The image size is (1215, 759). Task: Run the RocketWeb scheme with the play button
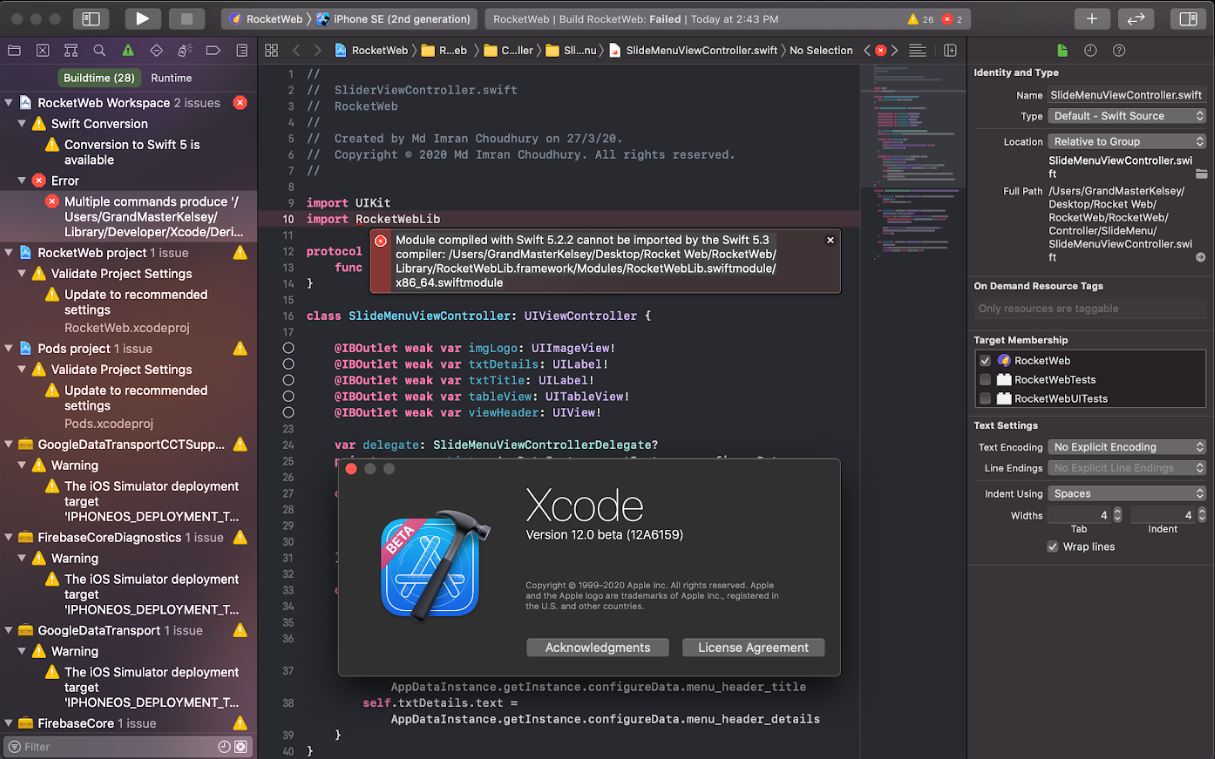click(142, 17)
